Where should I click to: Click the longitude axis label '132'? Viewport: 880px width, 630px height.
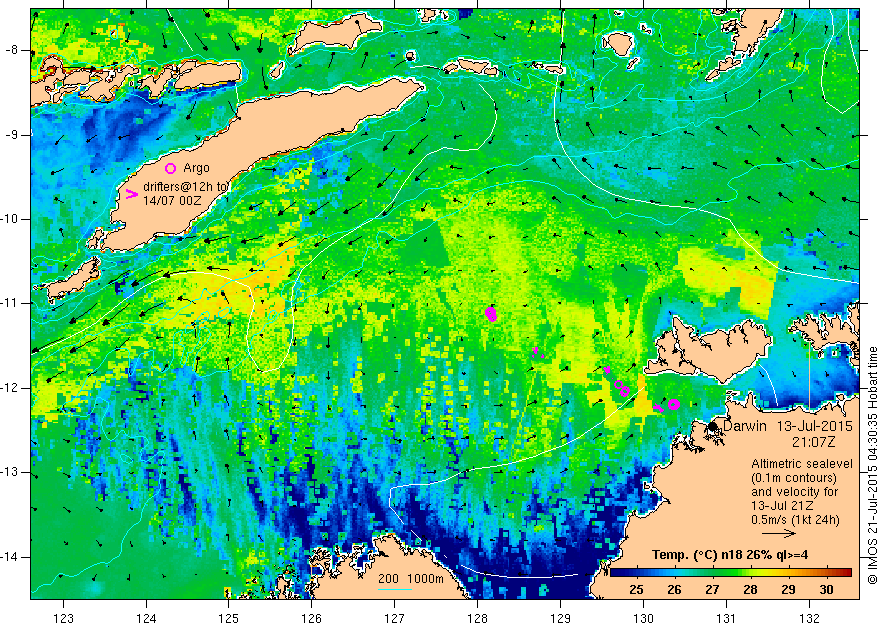809,618
